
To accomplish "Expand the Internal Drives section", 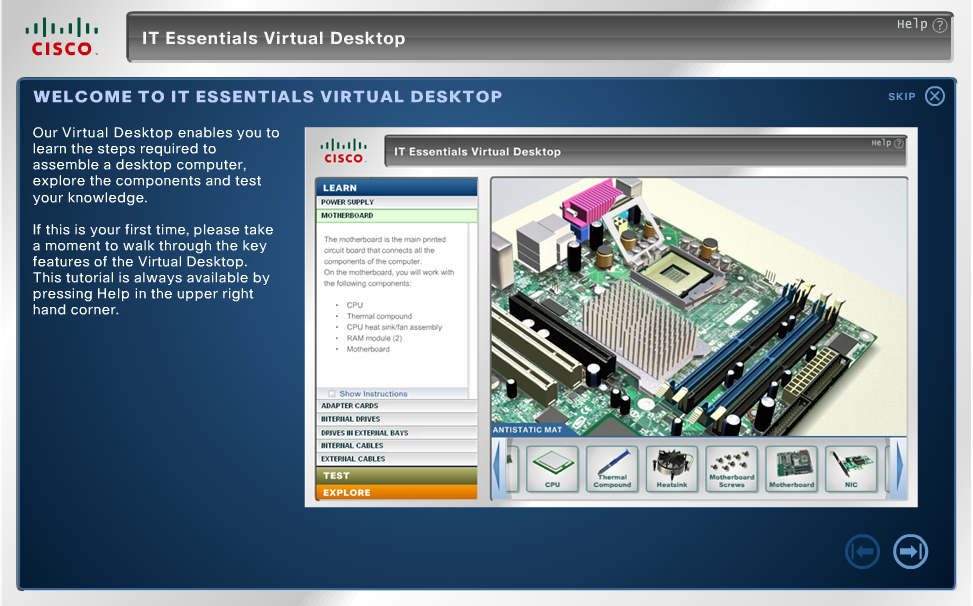I will pyautogui.click(x=396, y=419).
